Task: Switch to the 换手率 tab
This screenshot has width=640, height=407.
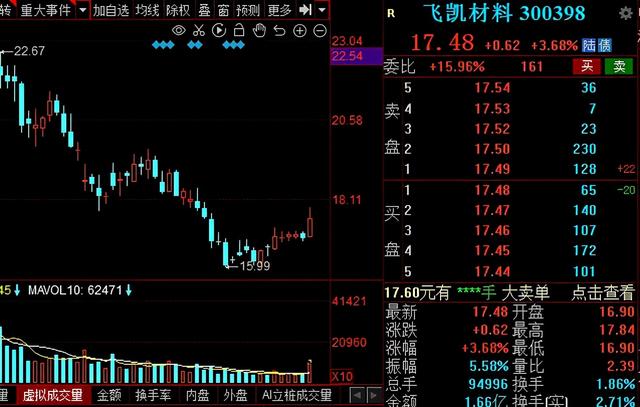Action: tap(153, 395)
